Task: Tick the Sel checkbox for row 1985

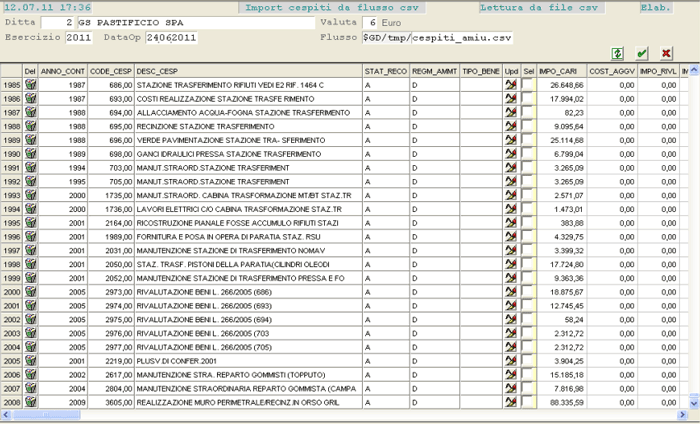Action: pyautogui.click(x=528, y=85)
